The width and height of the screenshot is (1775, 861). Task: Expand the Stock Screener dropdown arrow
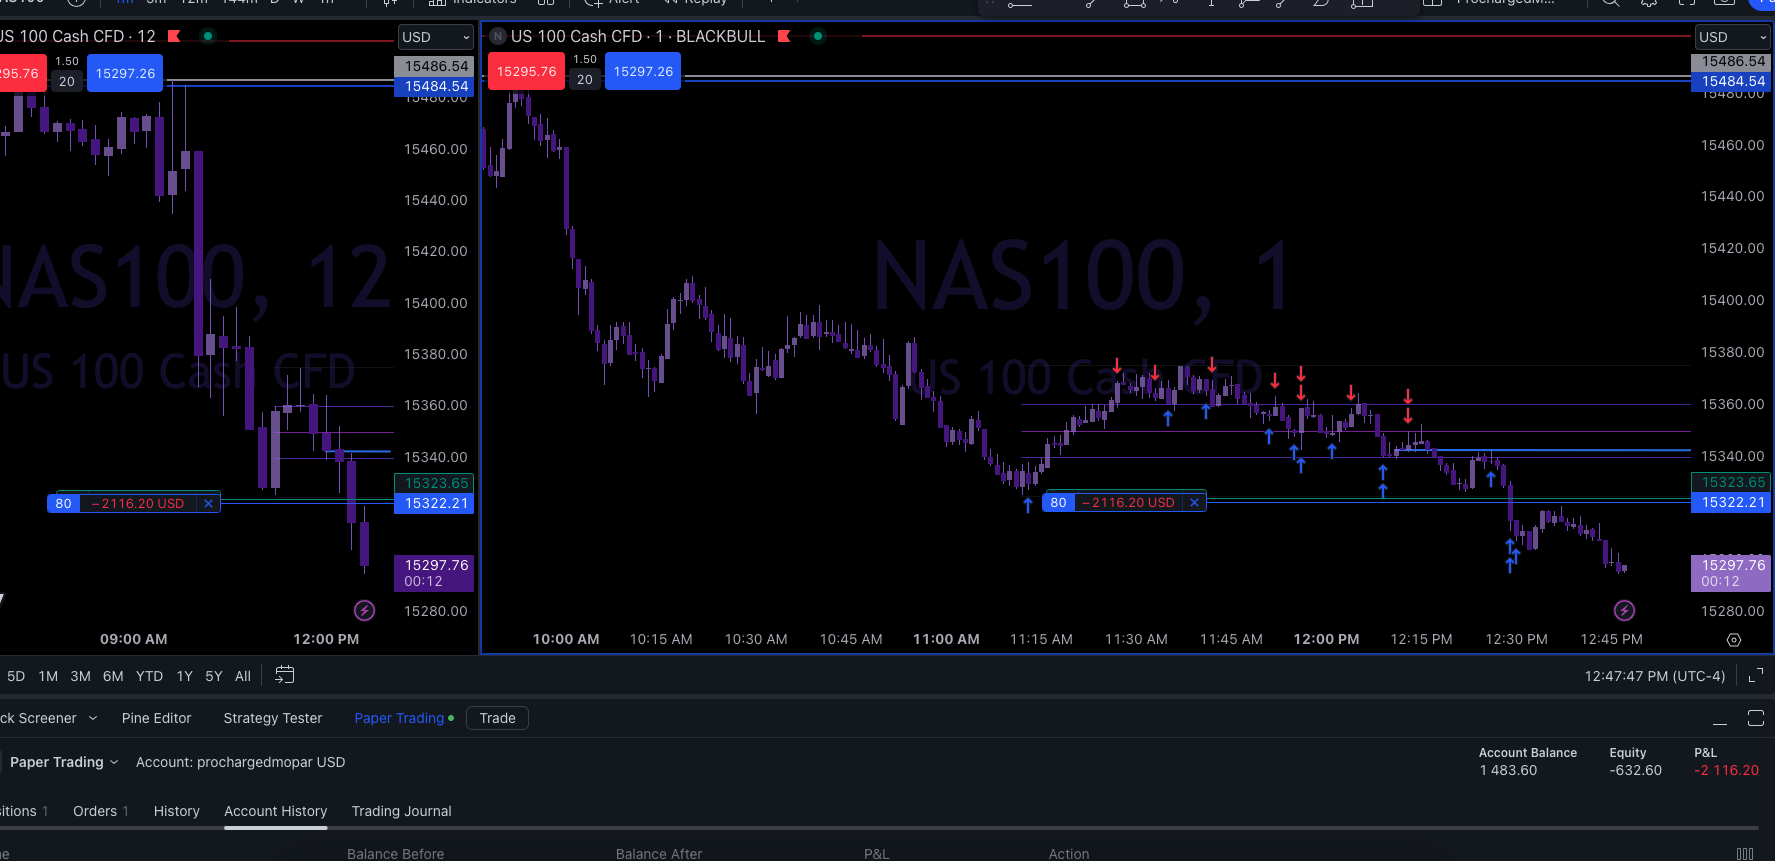click(x=93, y=718)
